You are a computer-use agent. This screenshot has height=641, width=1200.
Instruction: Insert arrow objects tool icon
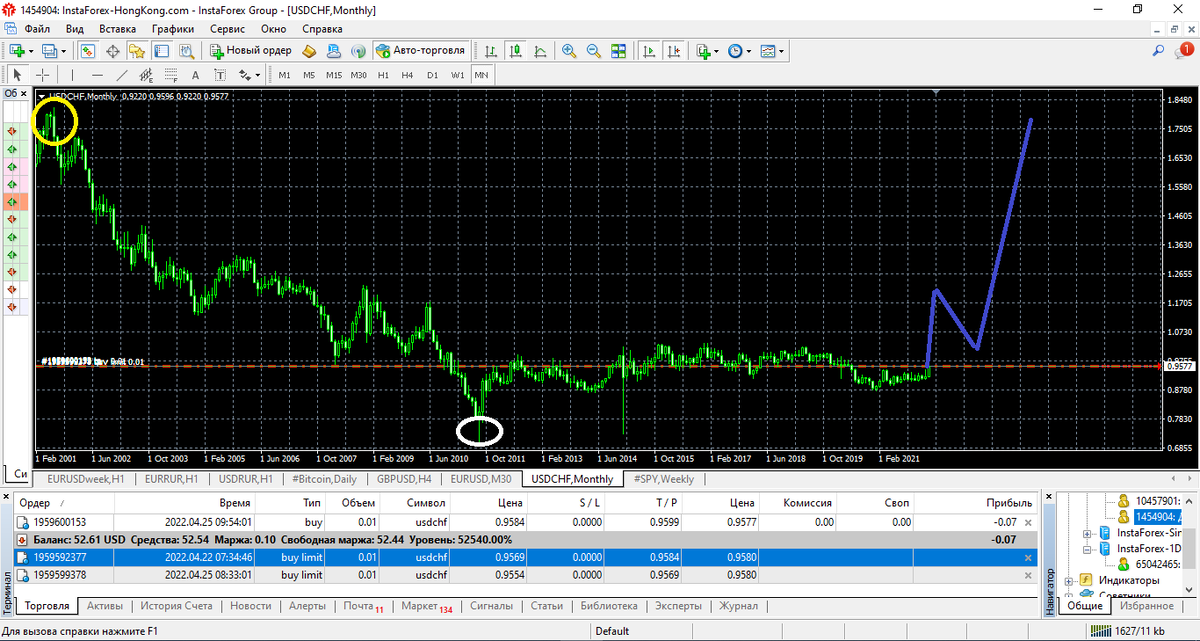[244, 75]
